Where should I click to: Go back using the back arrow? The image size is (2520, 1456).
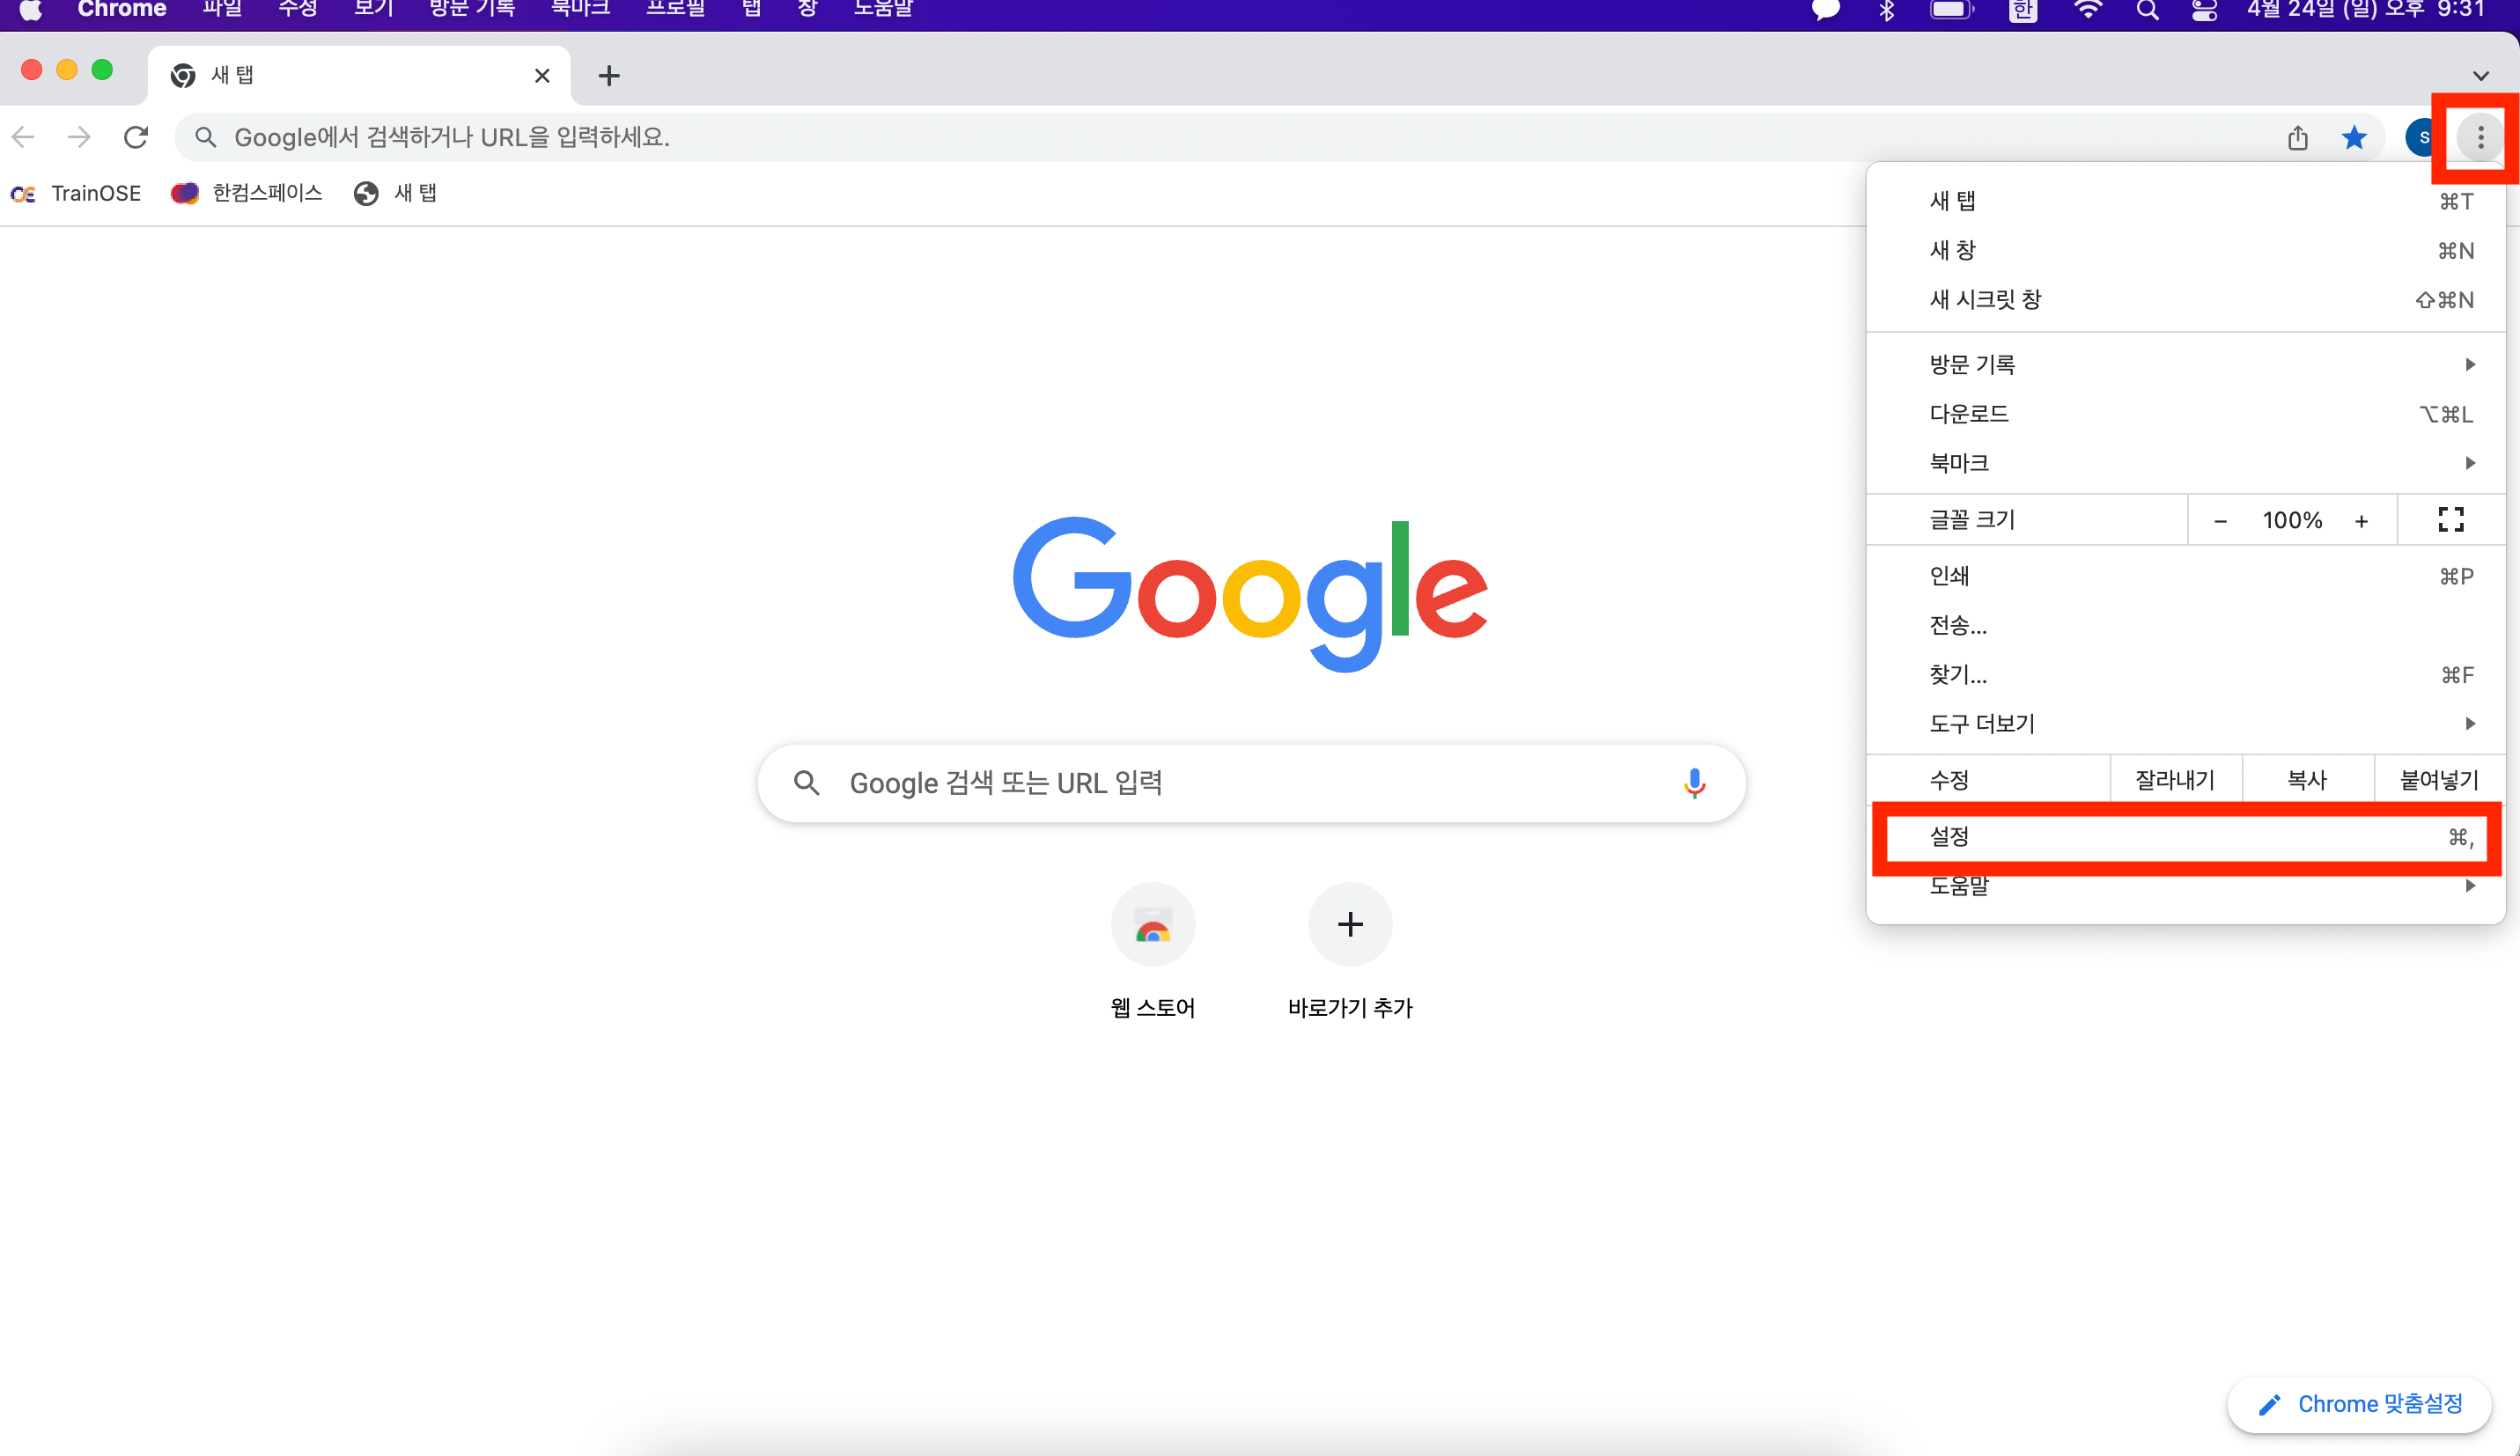click(22, 137)
